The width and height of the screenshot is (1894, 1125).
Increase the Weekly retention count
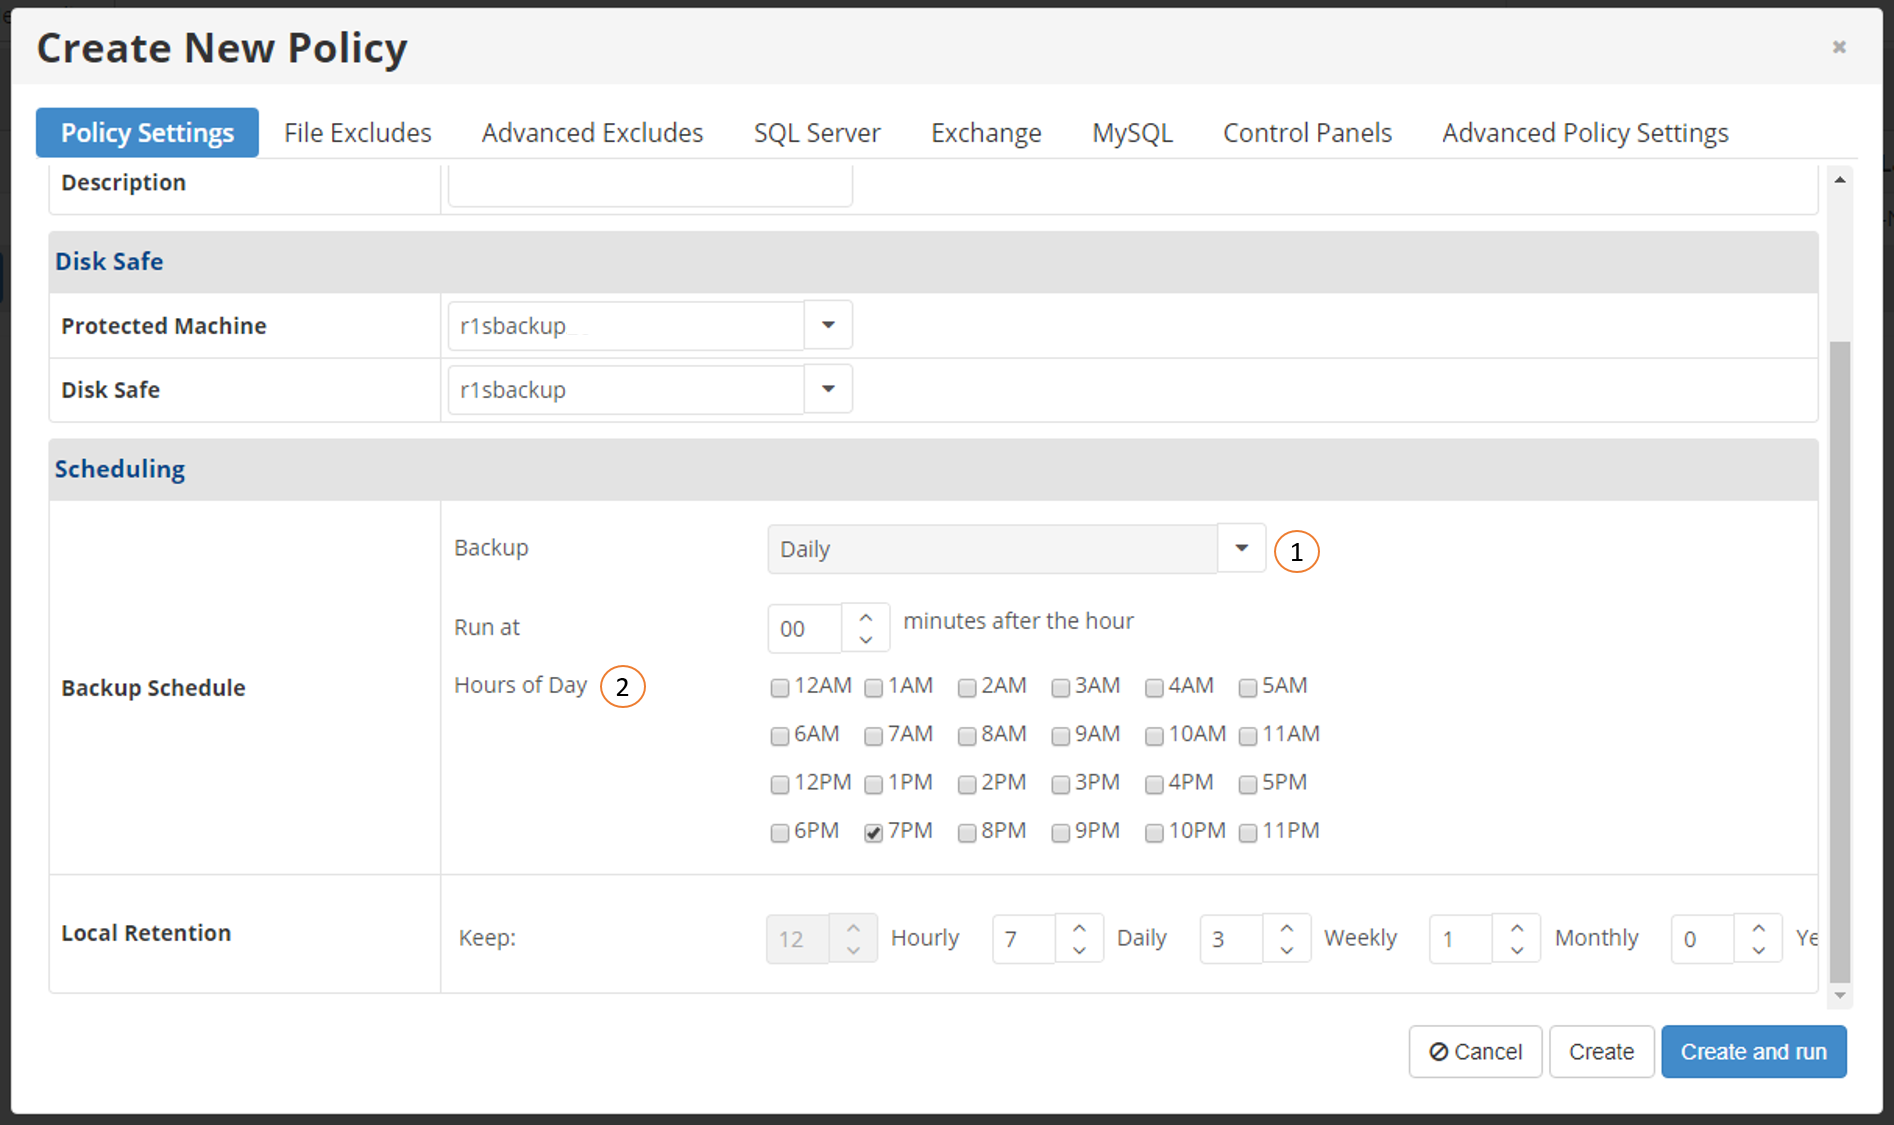pyautogui.click(x=1287, y=927)
